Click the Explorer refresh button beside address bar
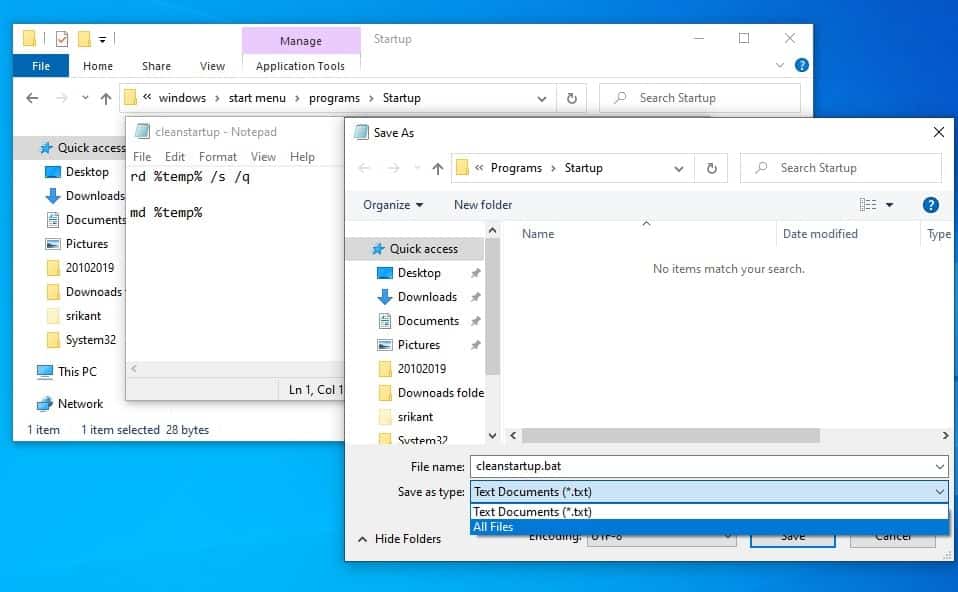Viewport: 958px width, 592px height. (x=571, y=98)
